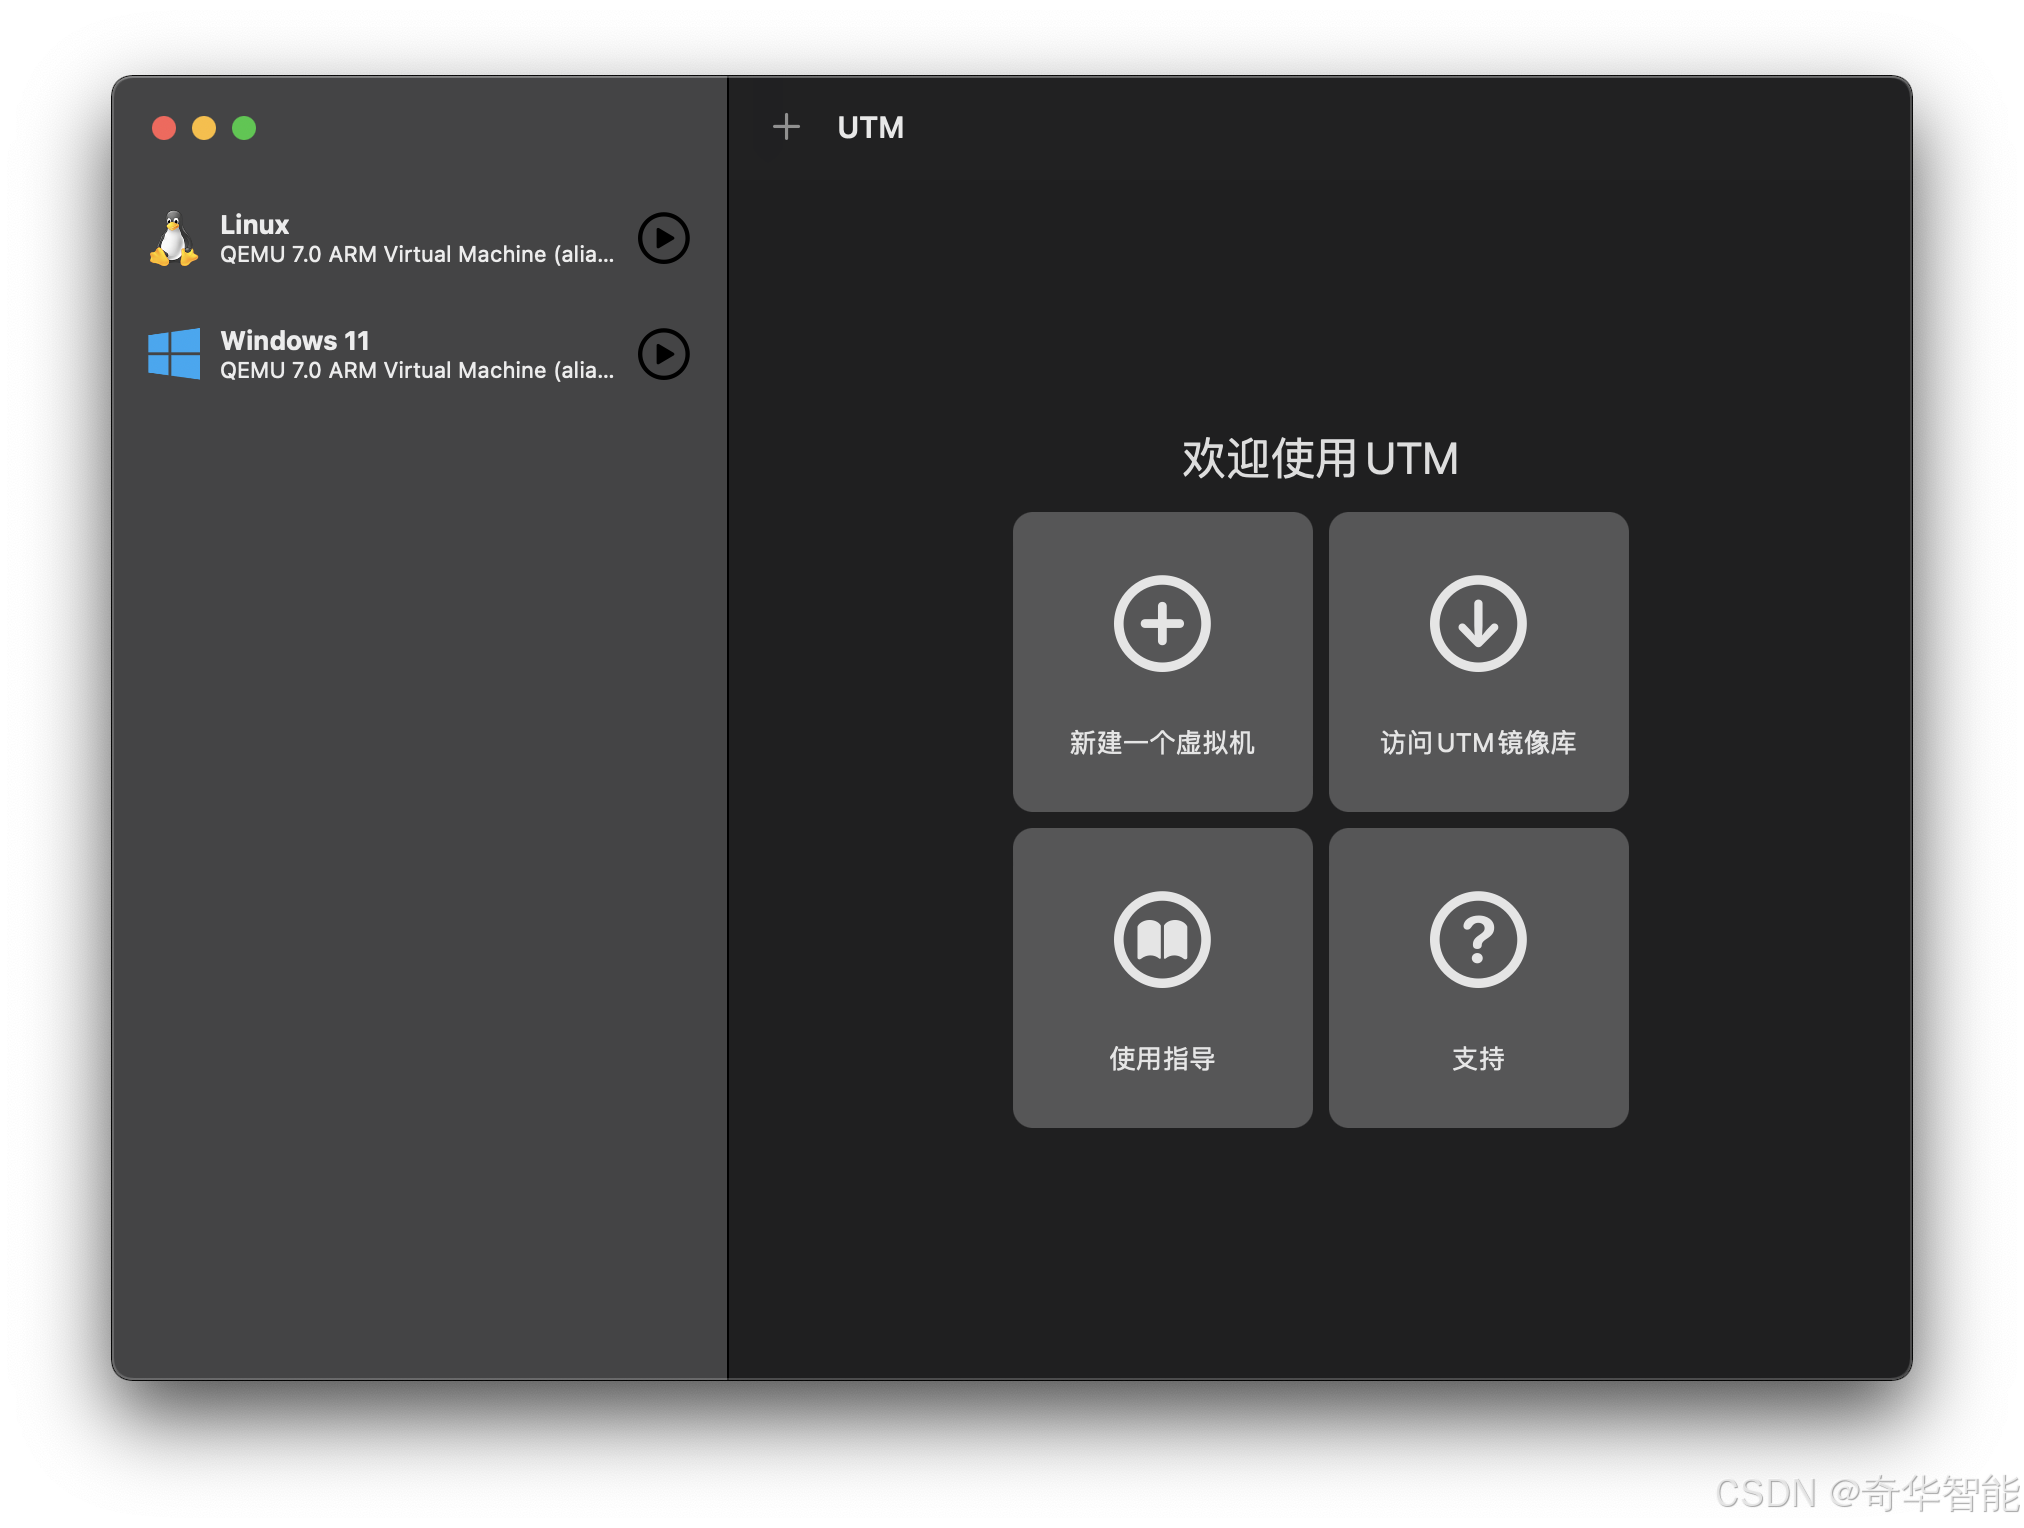Click the yellow minimize window button
The image size is (2024, 1528).
click(204, 128)
